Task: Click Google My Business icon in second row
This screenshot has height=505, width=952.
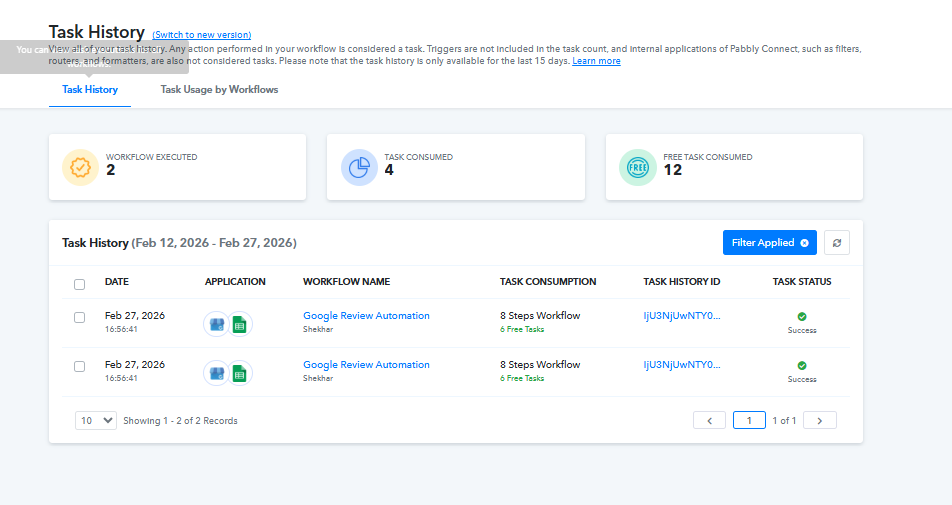Action: (217, 373)
